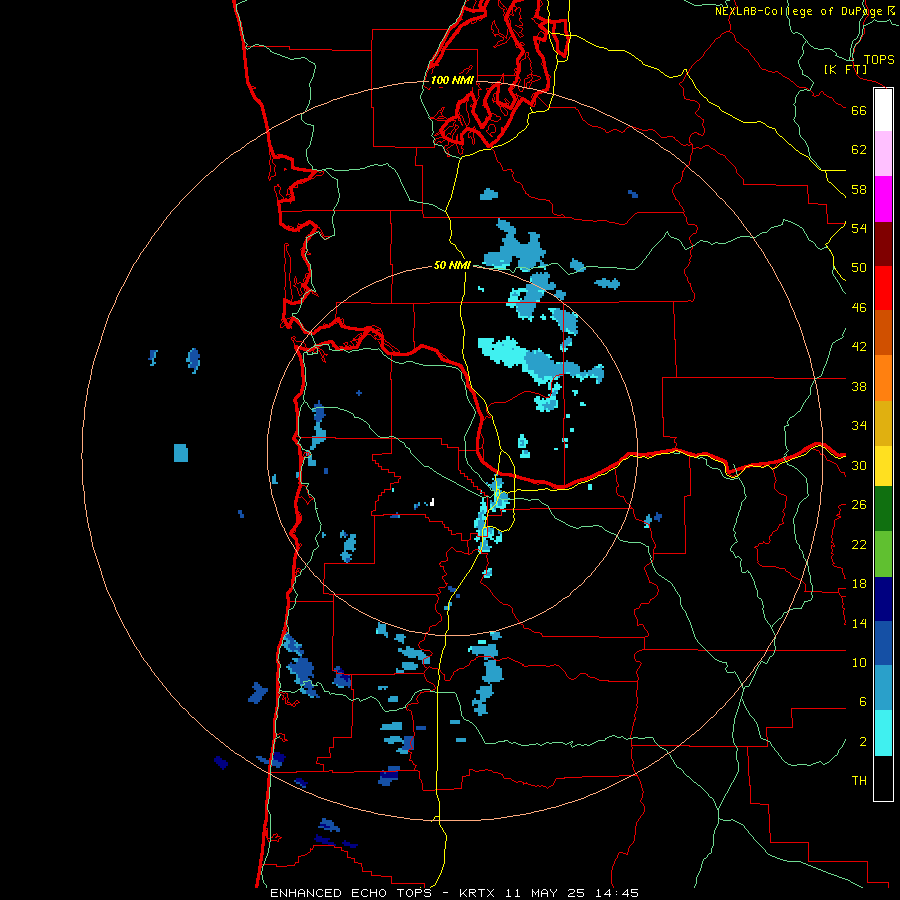Click legend value 30
Image resolution: width=900 pixels, height=900 pixels.
point(859,465)
